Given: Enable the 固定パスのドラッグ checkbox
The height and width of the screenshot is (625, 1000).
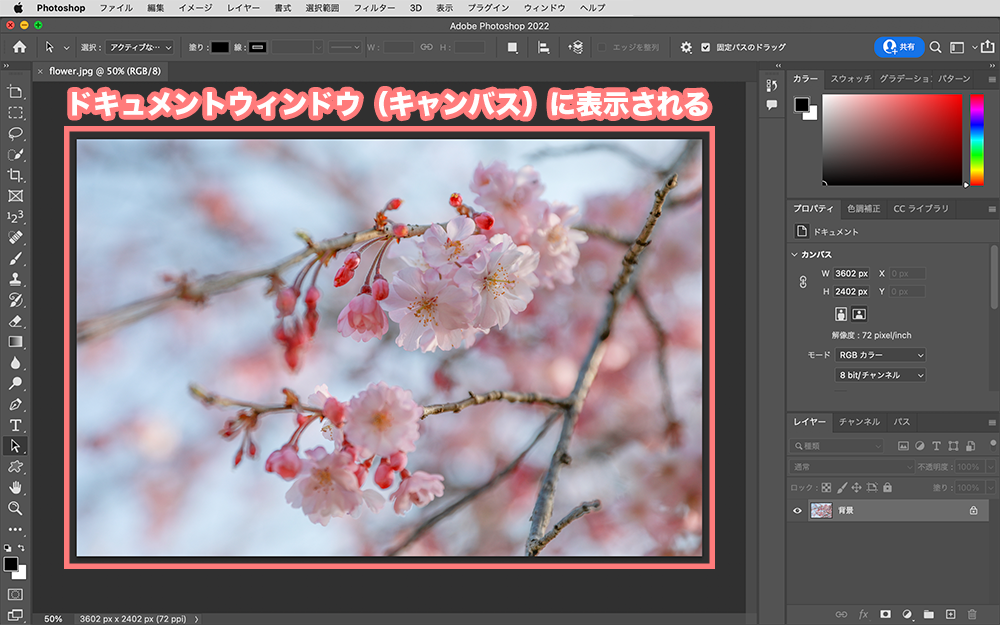Looking at the screenshot, I should (x=705, y=47).
